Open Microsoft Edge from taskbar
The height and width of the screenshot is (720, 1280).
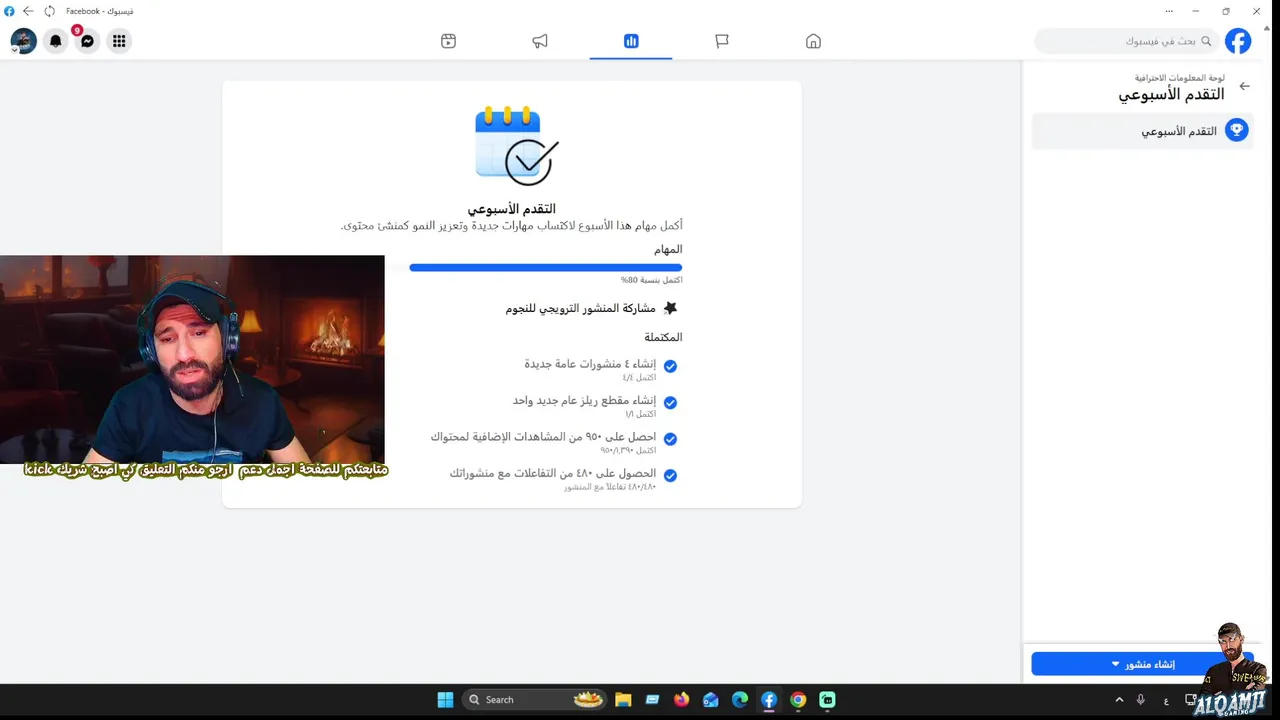(740, 700)
